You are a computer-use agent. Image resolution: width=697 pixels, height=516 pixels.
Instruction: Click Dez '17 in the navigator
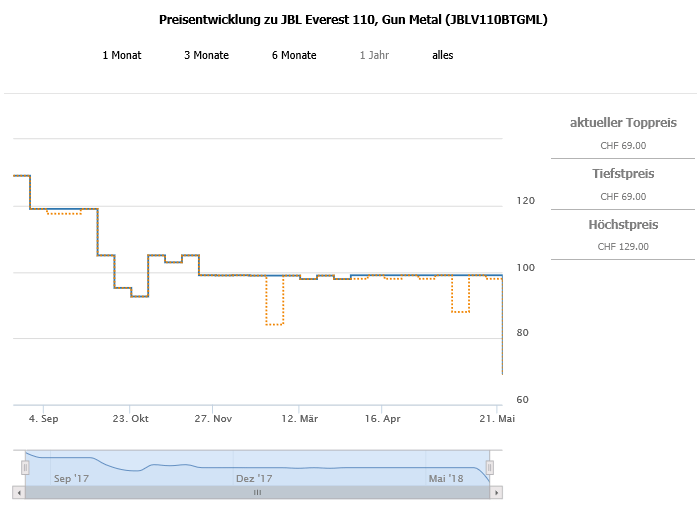tap(254, 479)
